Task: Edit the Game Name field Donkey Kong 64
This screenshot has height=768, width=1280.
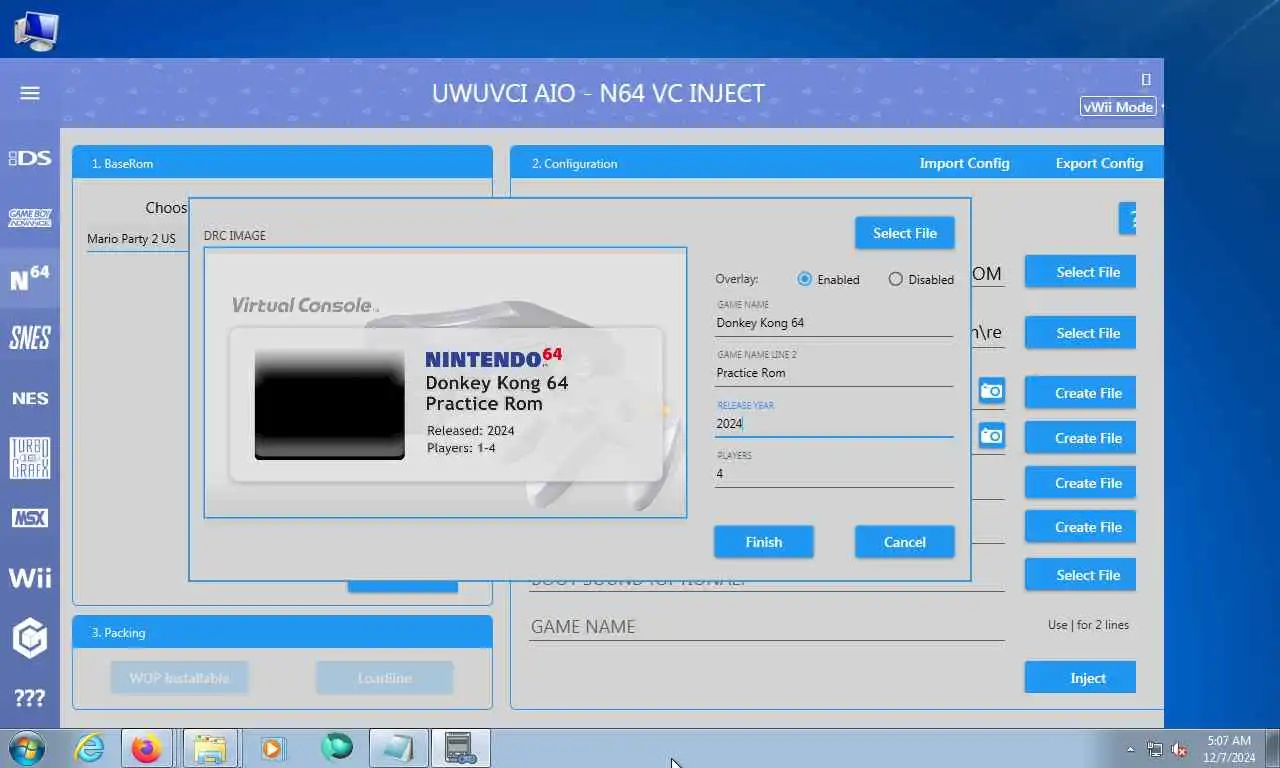Action: pos(834,323)
